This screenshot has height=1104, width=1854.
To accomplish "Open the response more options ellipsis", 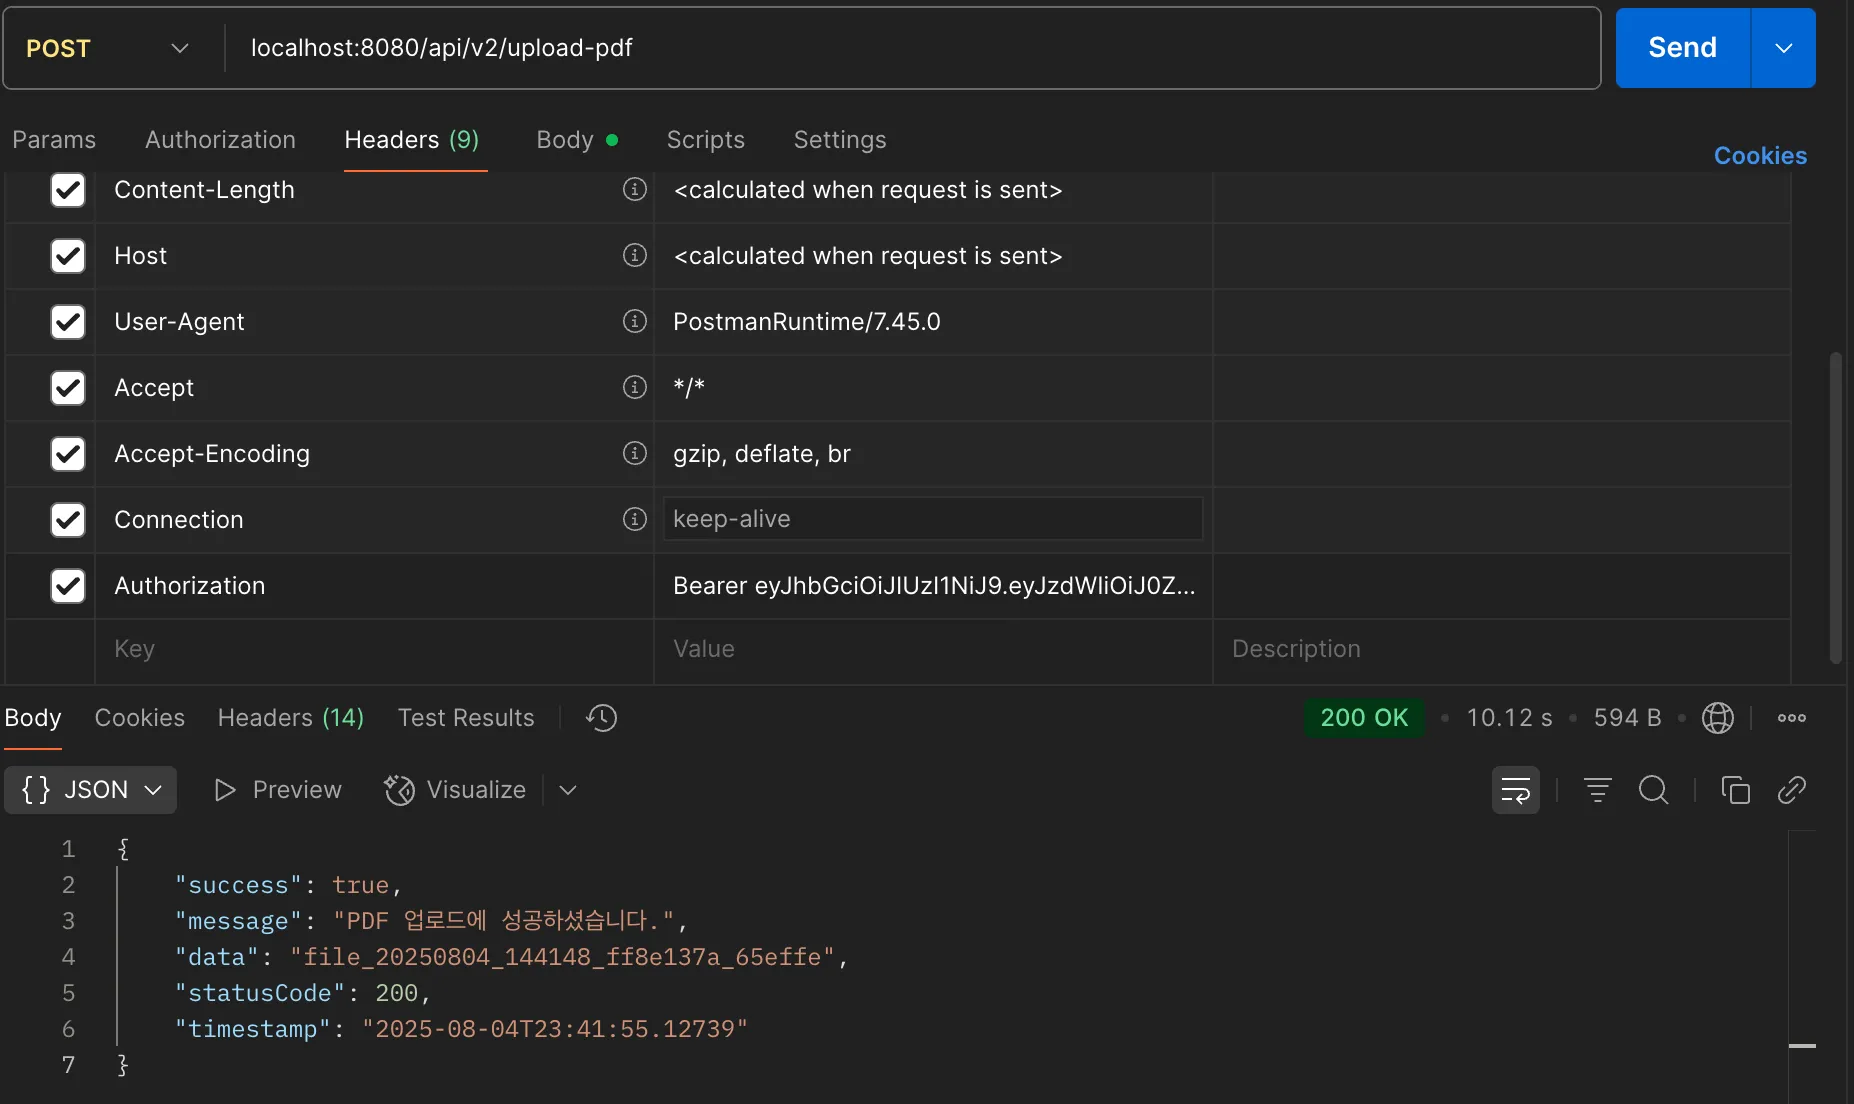I will [1792, 718].
